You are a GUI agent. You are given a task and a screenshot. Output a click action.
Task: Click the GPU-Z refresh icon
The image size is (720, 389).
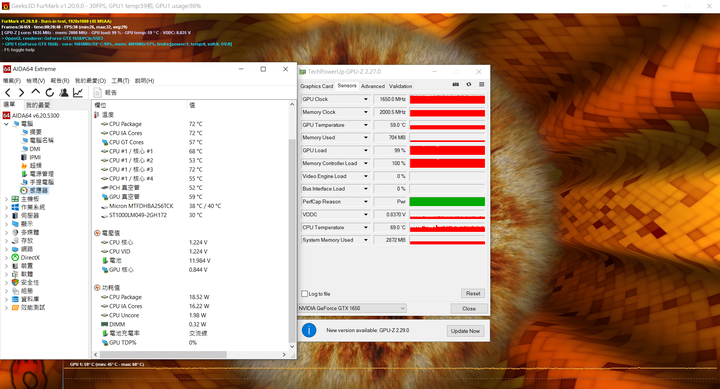click(468, 85)
